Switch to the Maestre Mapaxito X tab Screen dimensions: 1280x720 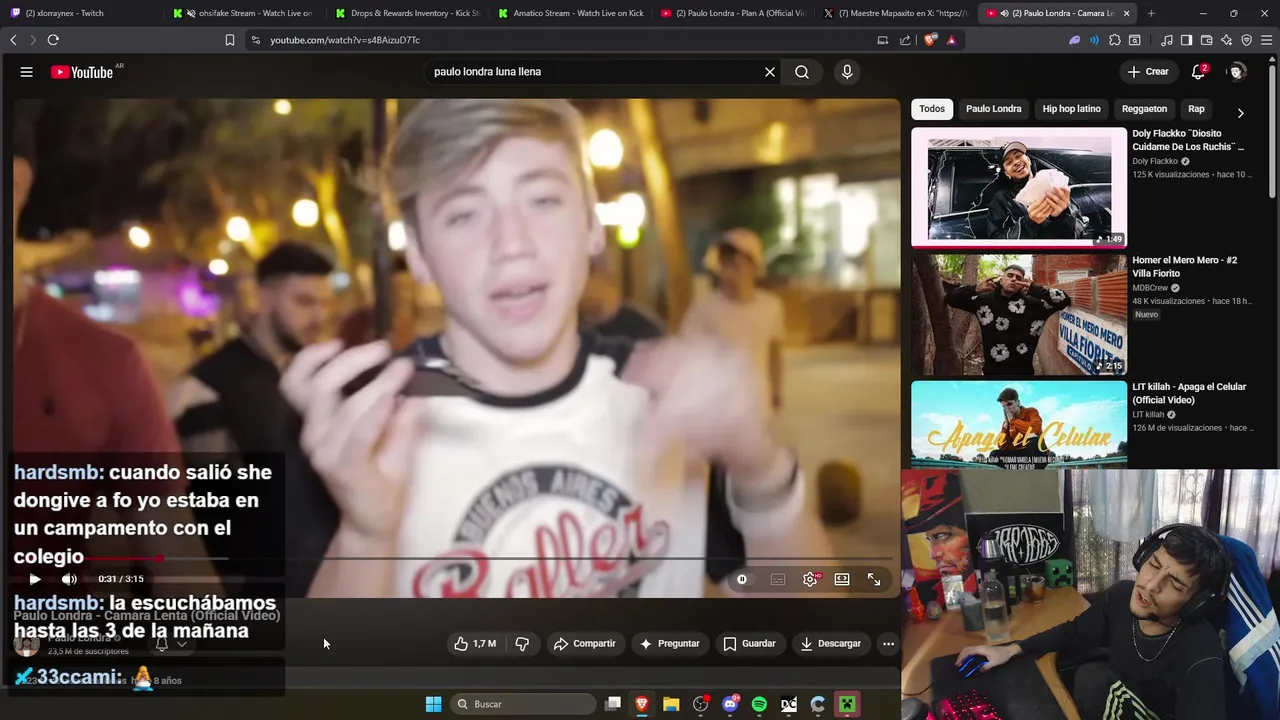896,13
